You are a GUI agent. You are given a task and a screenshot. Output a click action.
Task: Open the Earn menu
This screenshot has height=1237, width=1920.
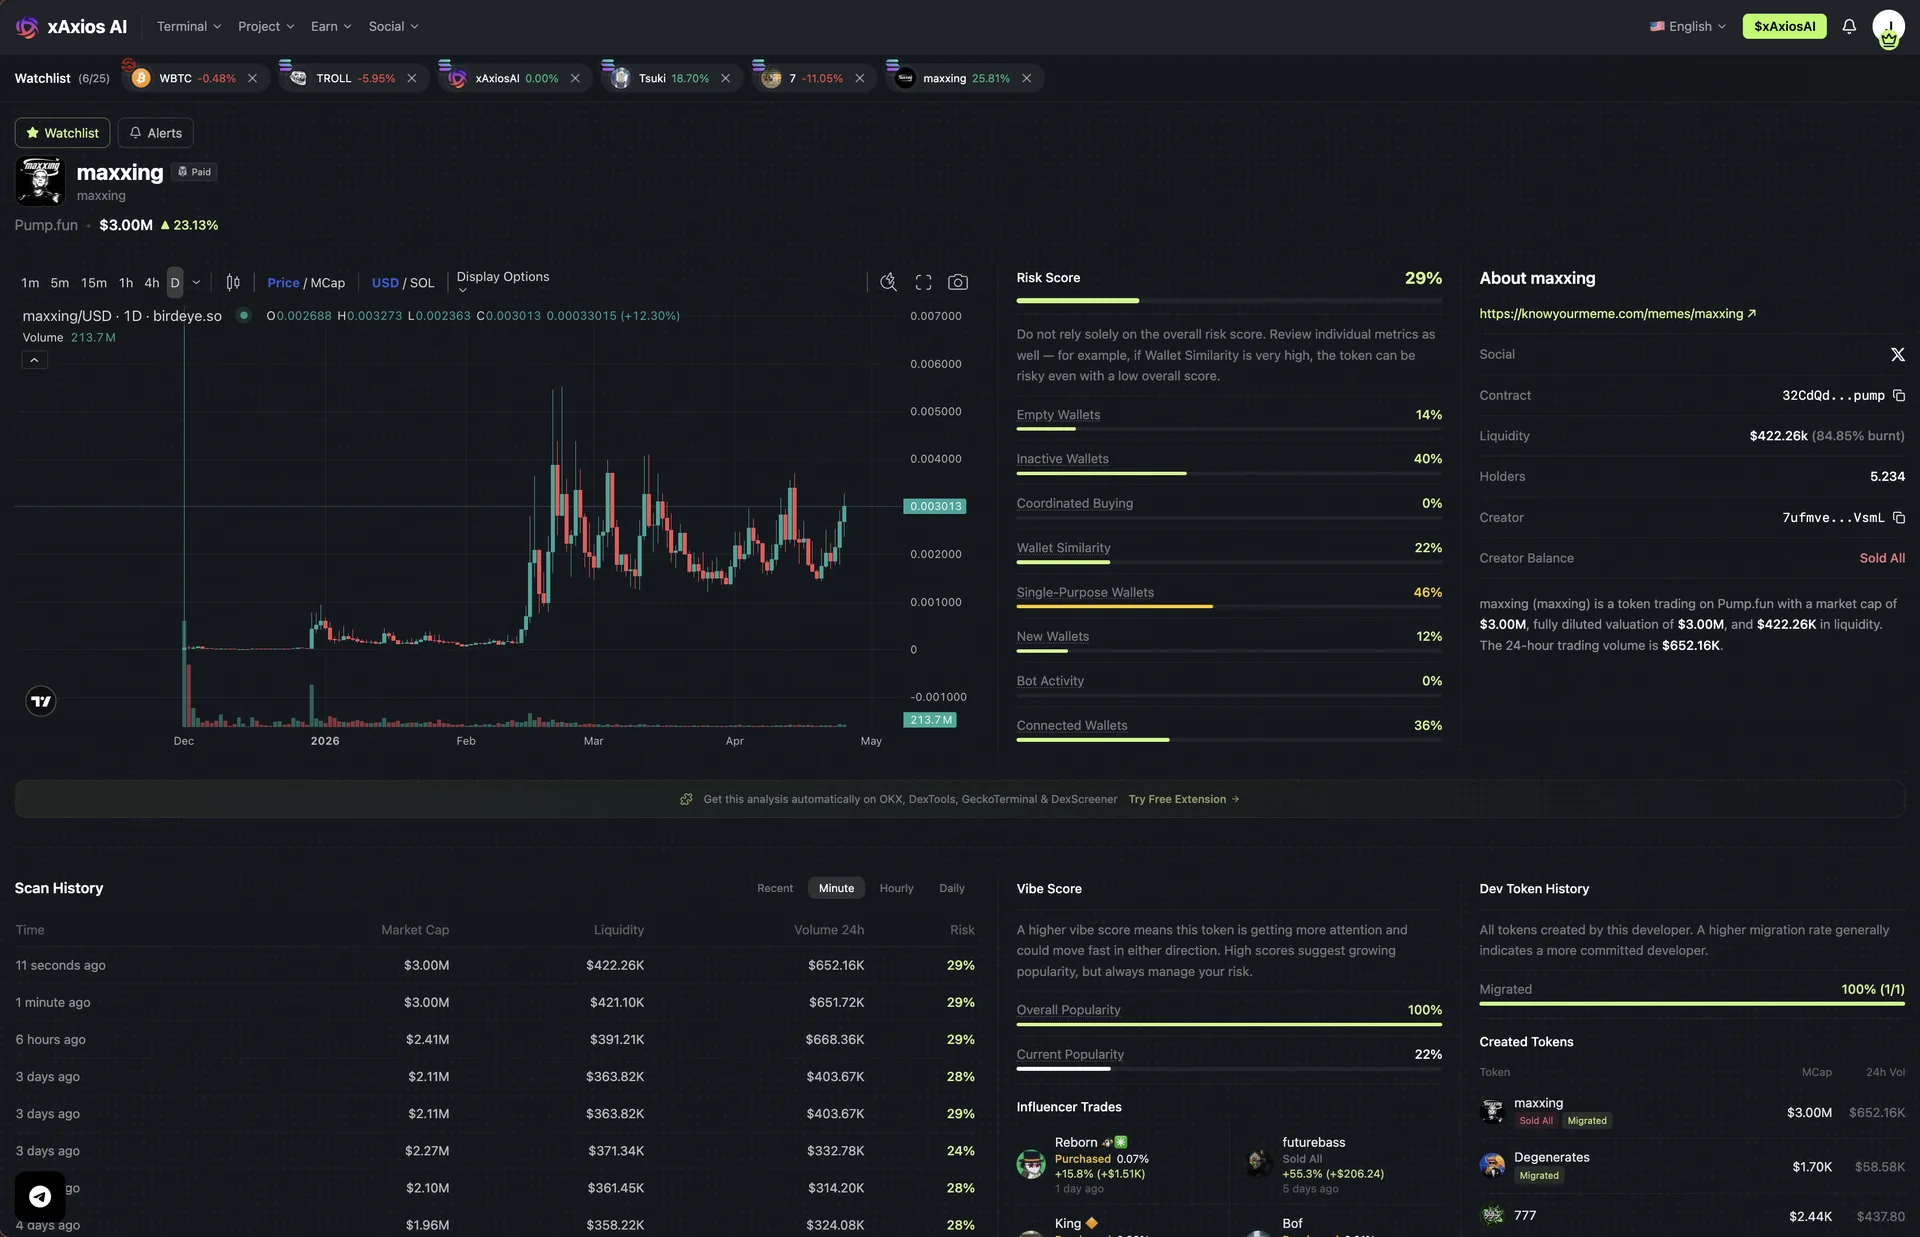coord(331,27)
